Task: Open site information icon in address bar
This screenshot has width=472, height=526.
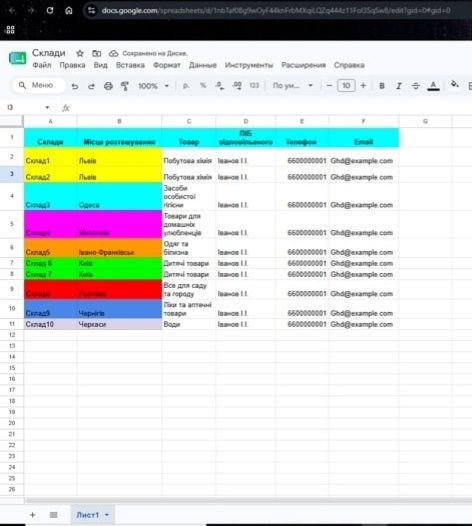Action: point(92,10)
